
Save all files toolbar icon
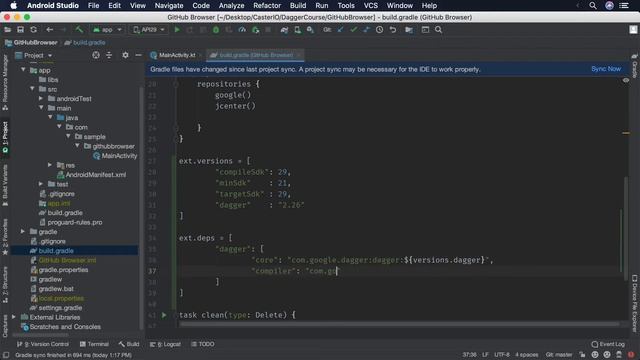pyautogui.click(x=20, y=30)
